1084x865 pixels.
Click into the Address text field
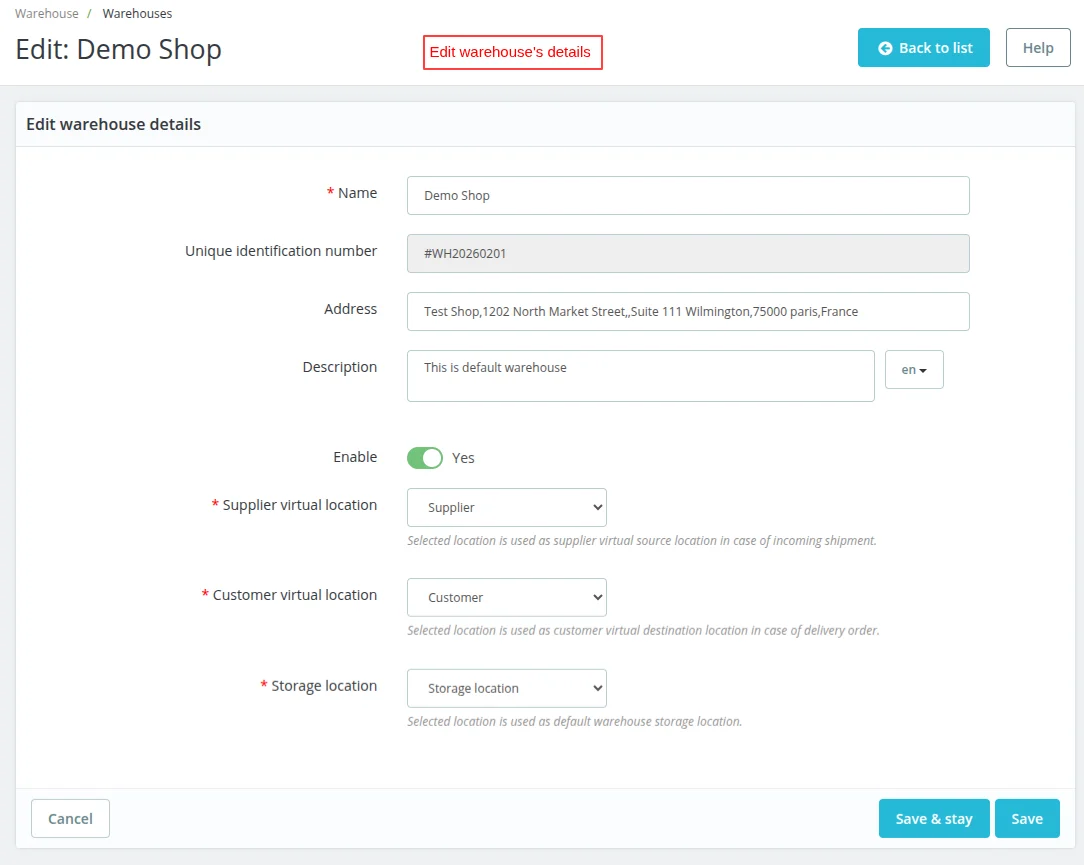click(688, 312)
